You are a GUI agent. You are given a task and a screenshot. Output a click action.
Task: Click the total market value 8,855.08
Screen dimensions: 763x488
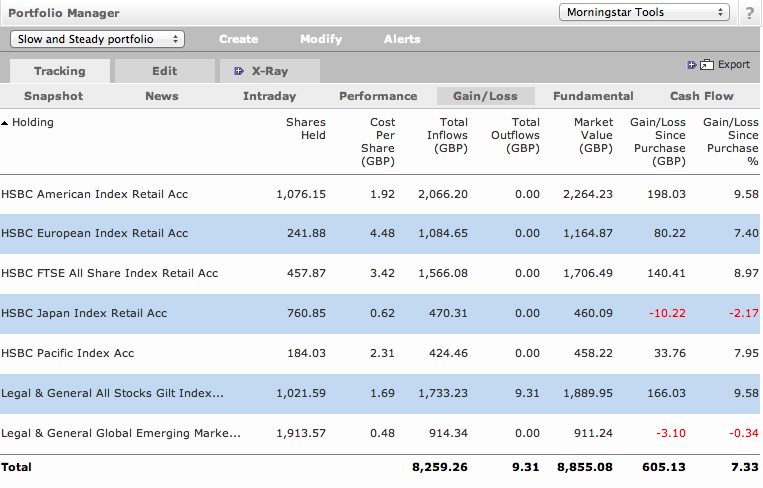point(585,468)
